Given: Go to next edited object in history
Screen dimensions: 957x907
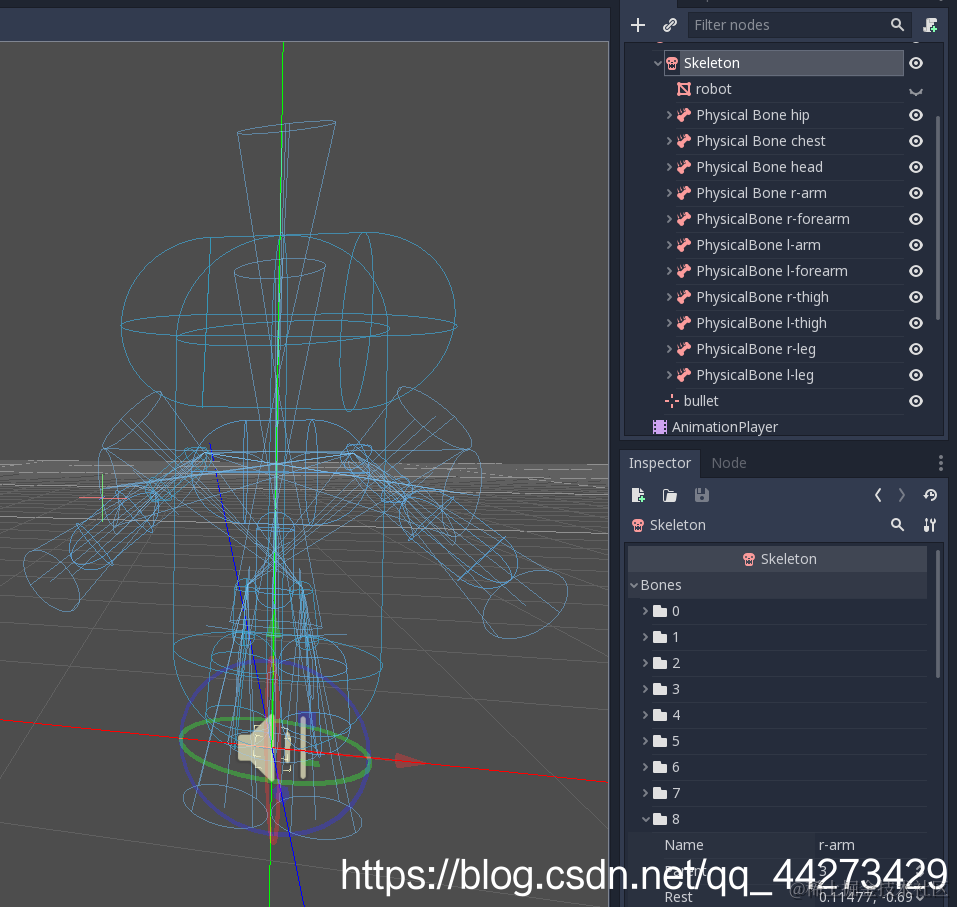Looking at the screenshot, I should tap(901, 495).
